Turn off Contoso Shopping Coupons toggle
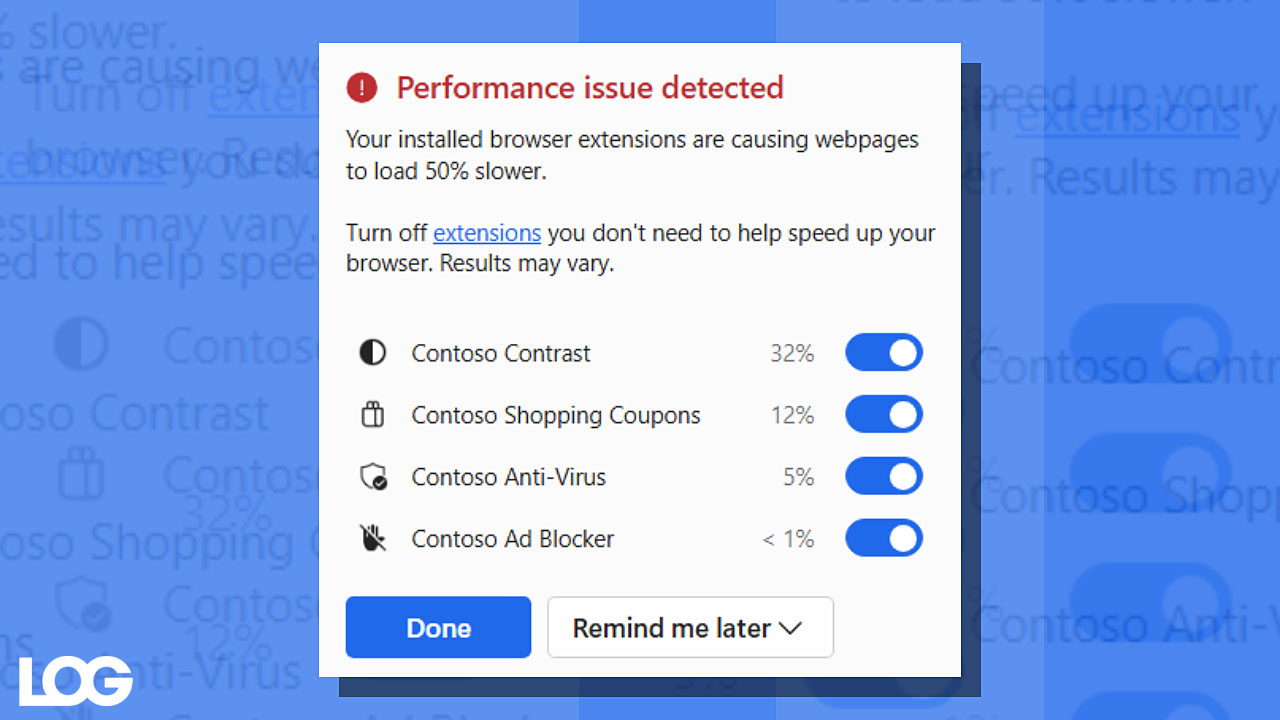This screenshot has width=1280, height=720. pos(884,415)
